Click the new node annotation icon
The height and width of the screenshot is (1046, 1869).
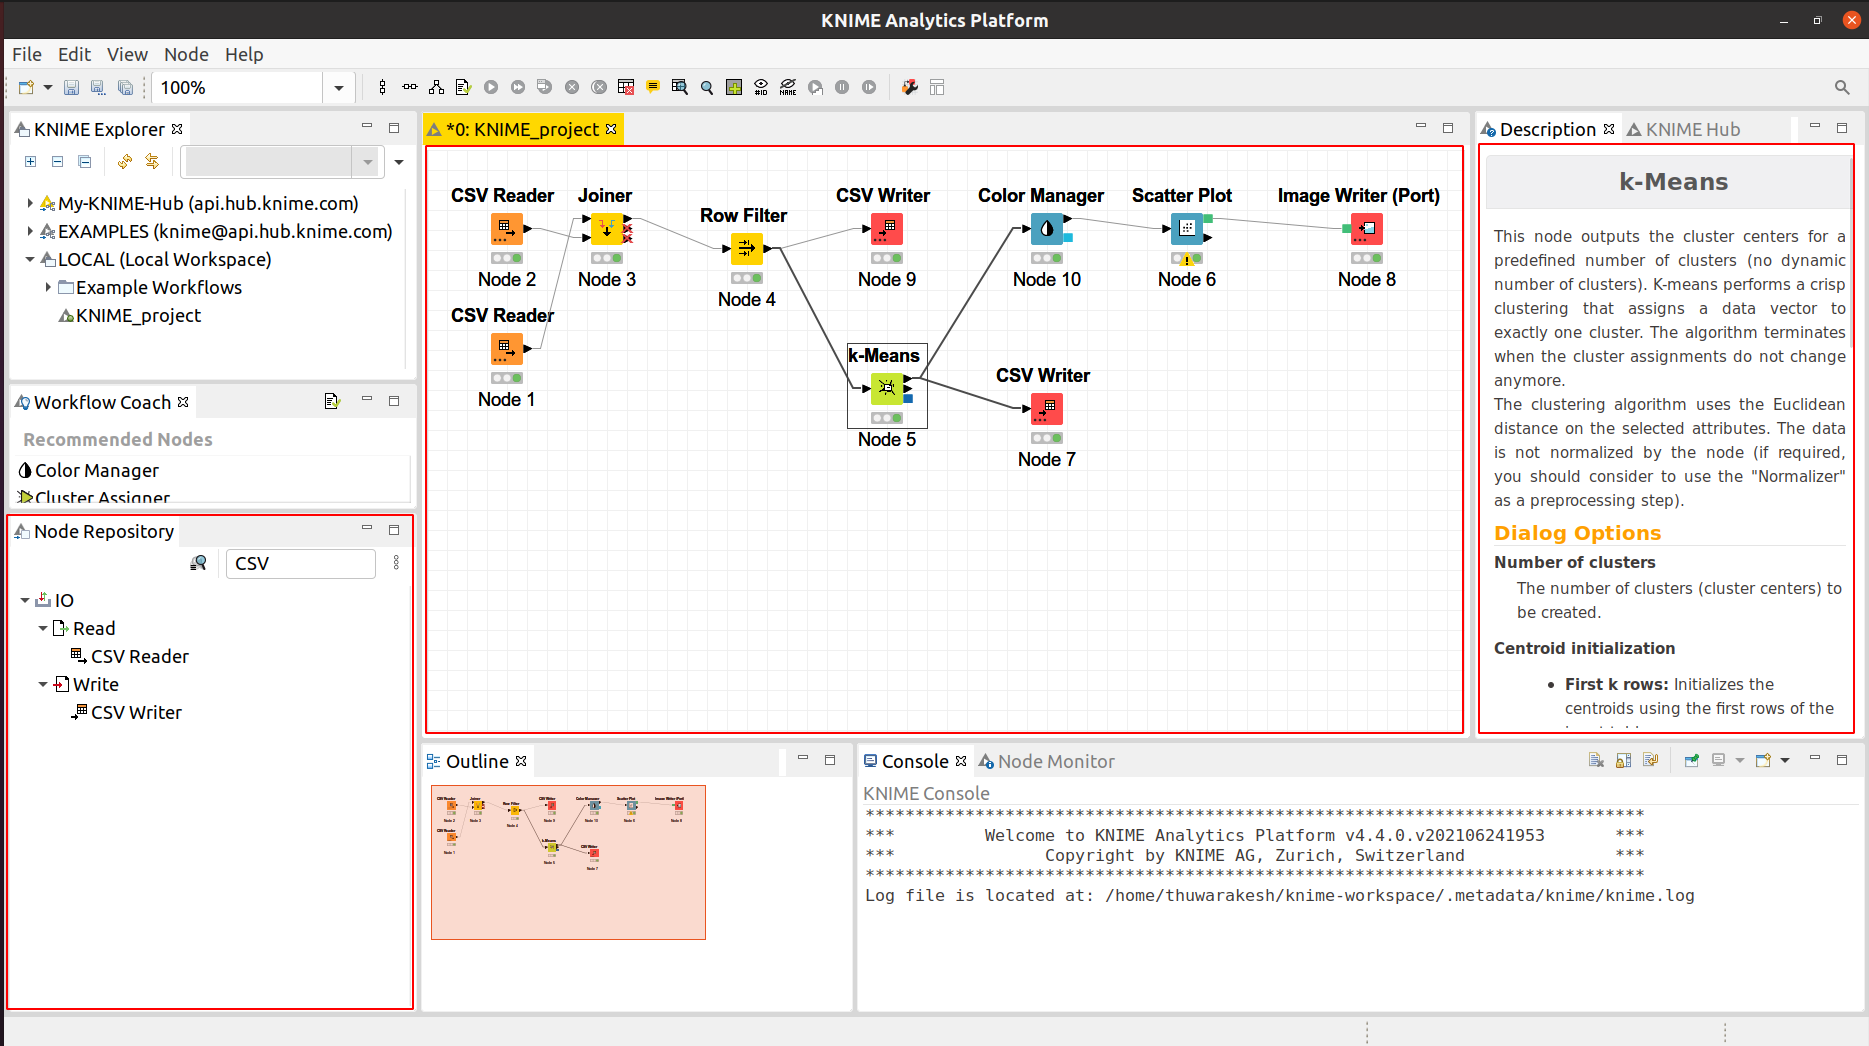653,88
